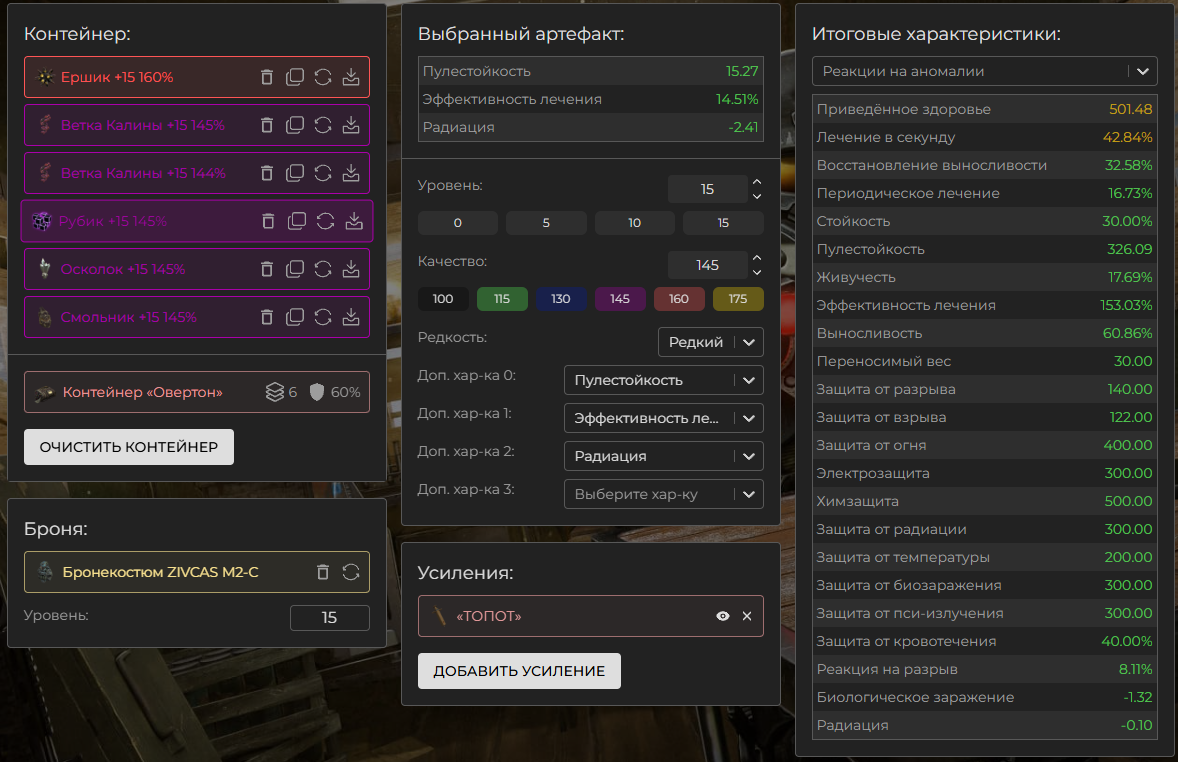Click the save icon on Рубик row
1178x762 pixels.
point(353,221)
